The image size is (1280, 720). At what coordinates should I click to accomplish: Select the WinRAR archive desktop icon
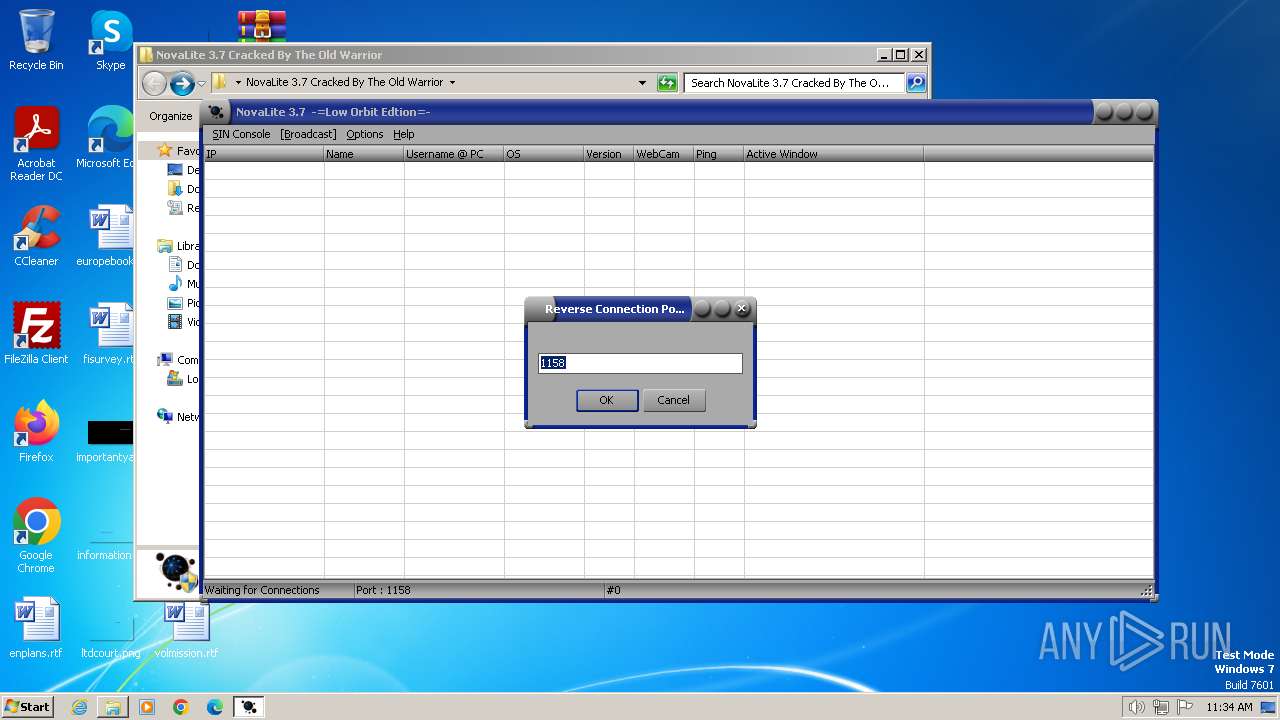[262, 24]
